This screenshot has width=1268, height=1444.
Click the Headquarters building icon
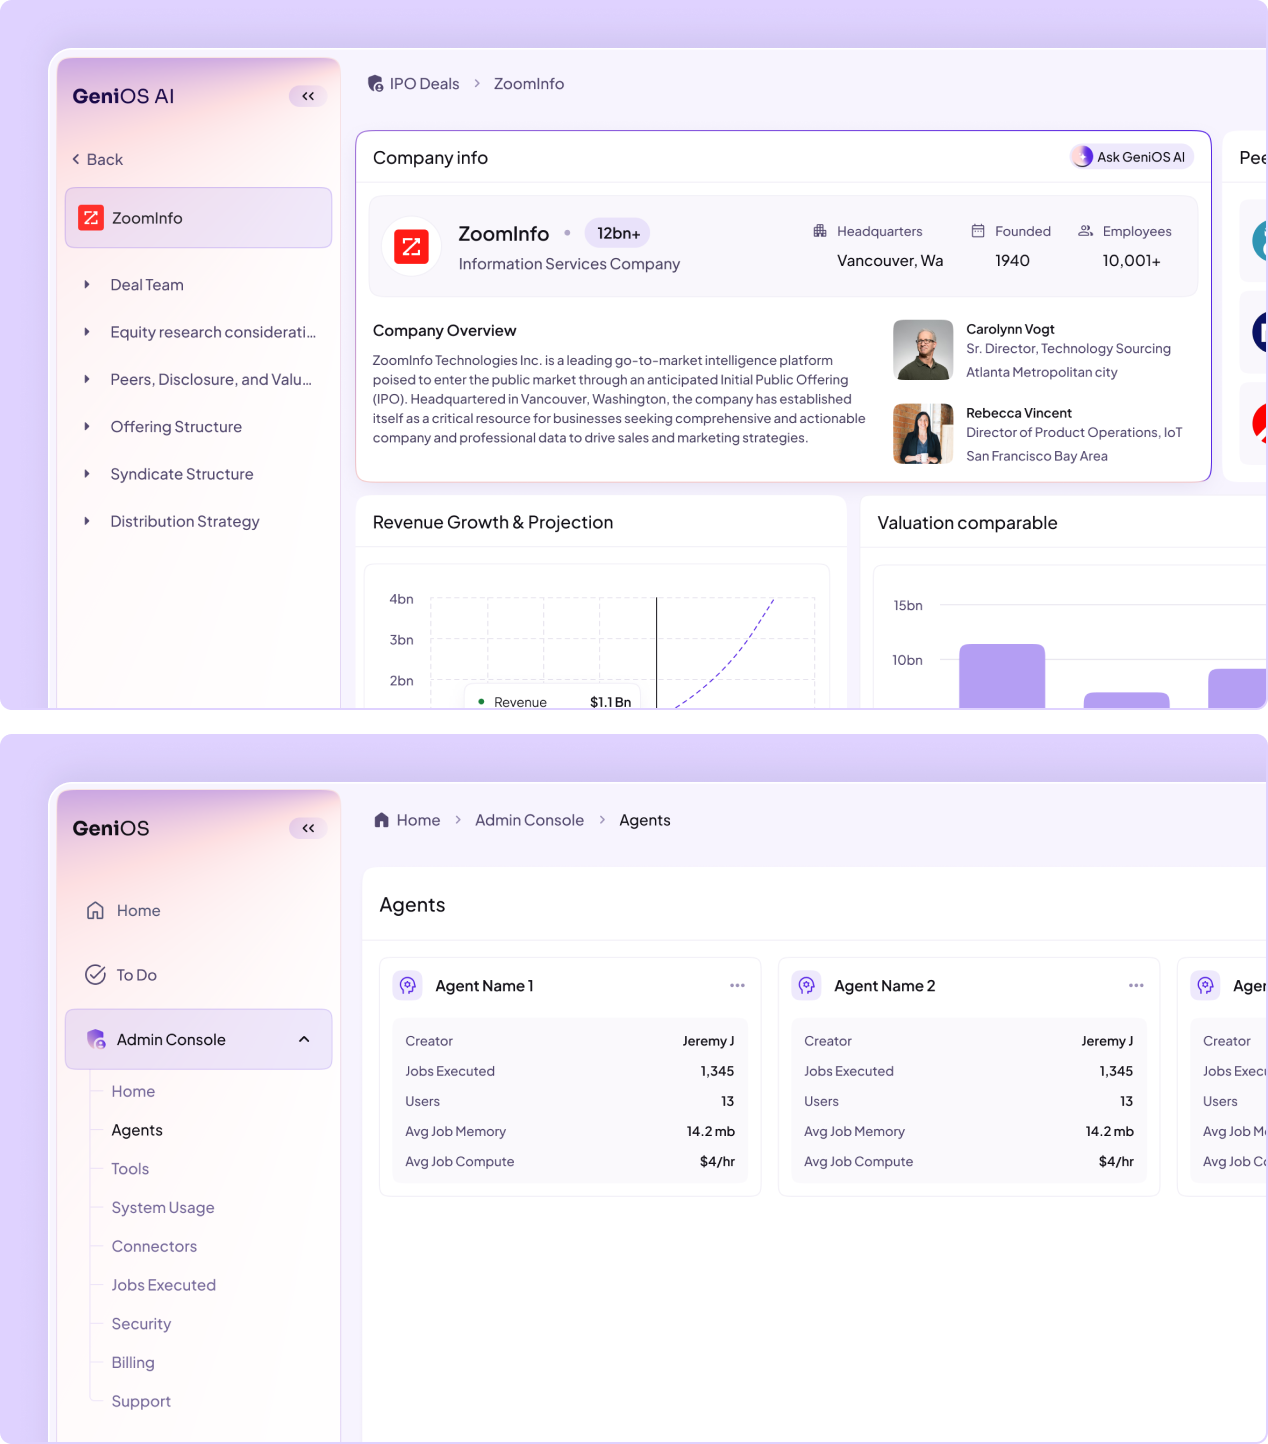click(820, 231)
